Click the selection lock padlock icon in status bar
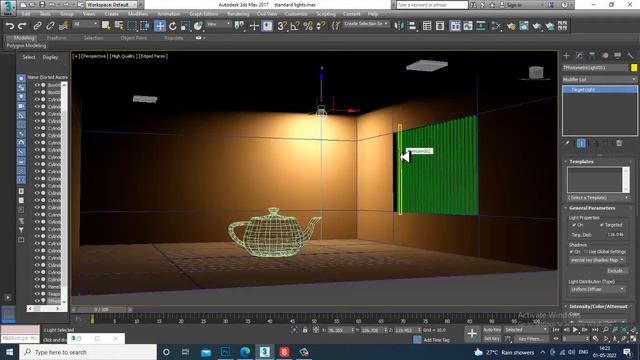 [305, 330]
